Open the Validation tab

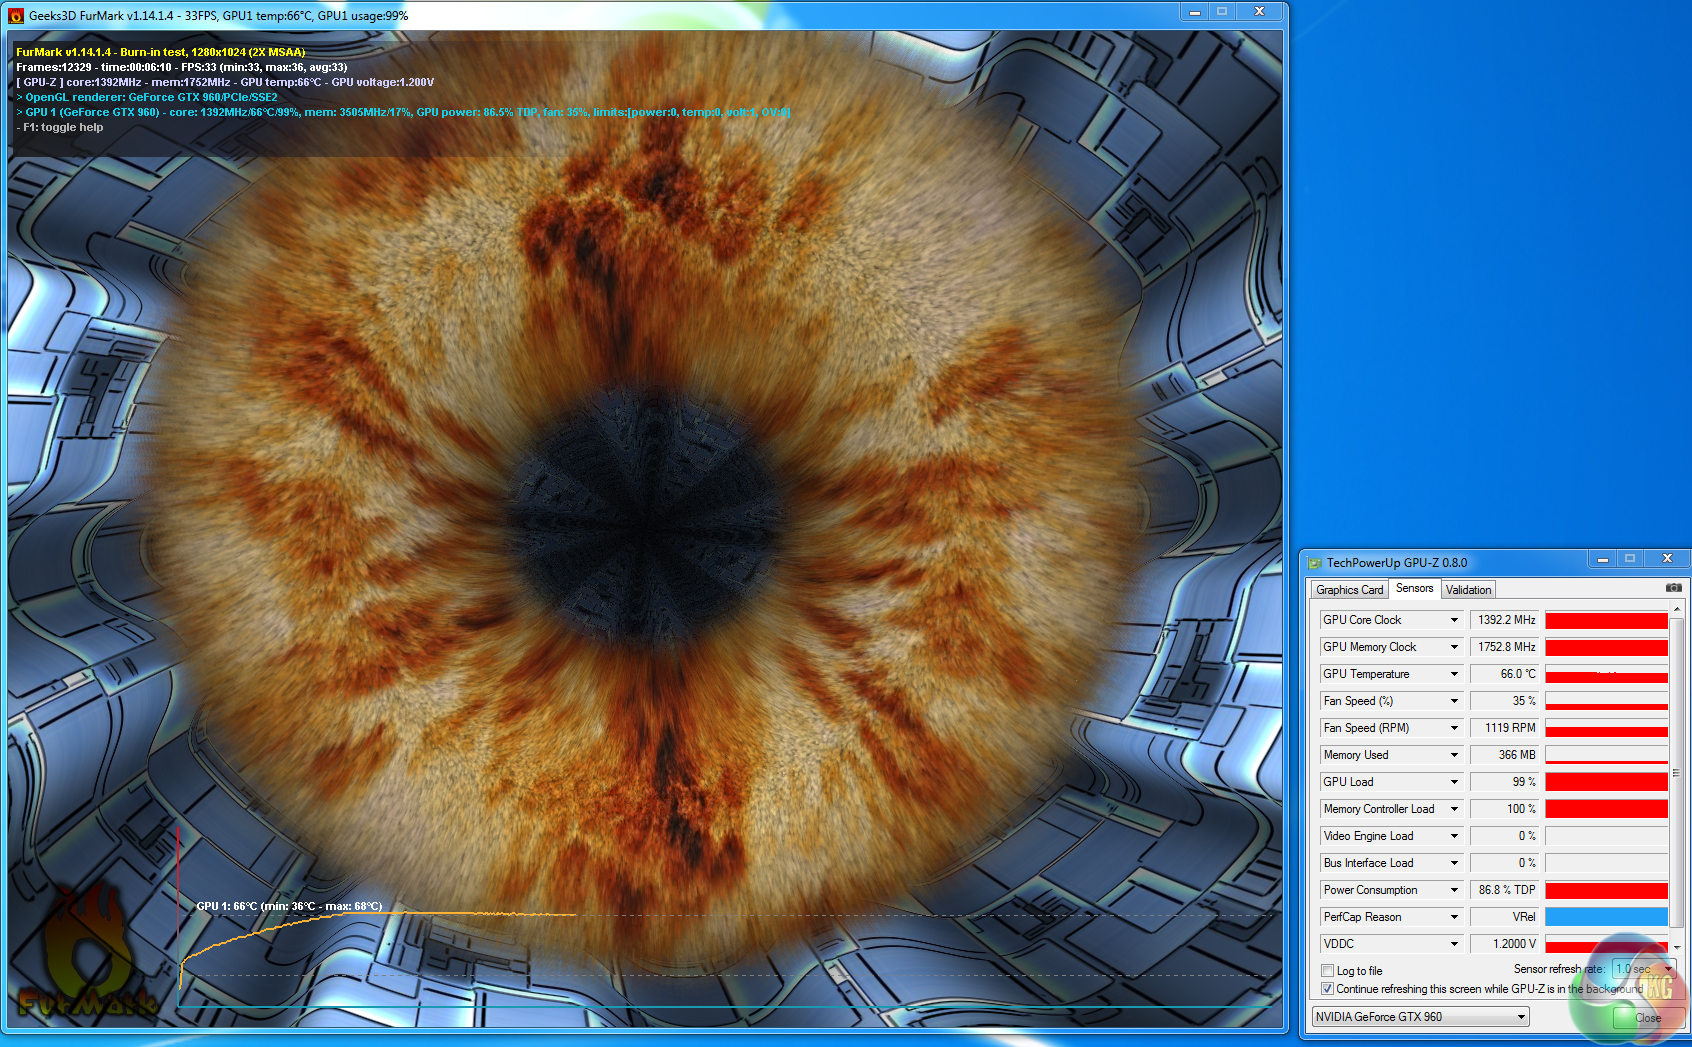1468,590
